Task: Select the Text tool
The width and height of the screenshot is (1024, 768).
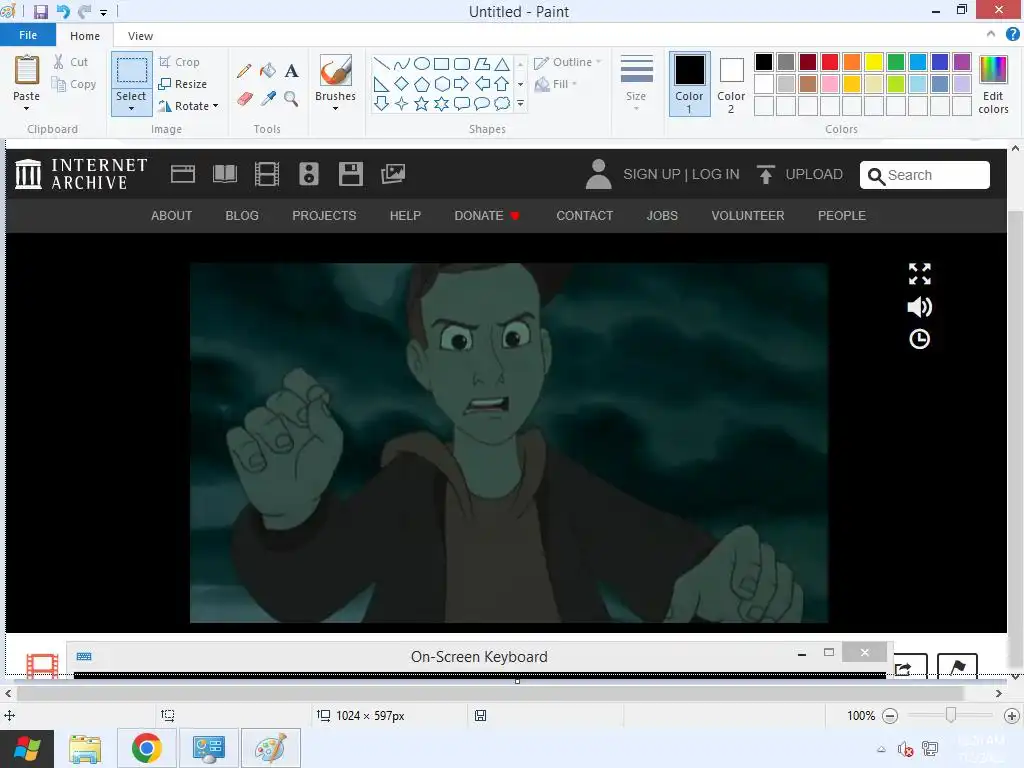Action: click(291, 71)
